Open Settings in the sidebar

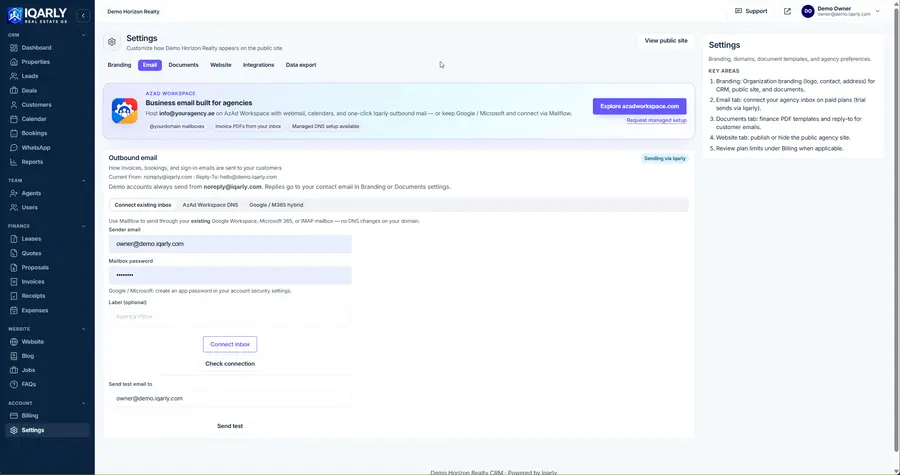pos(47,430)
